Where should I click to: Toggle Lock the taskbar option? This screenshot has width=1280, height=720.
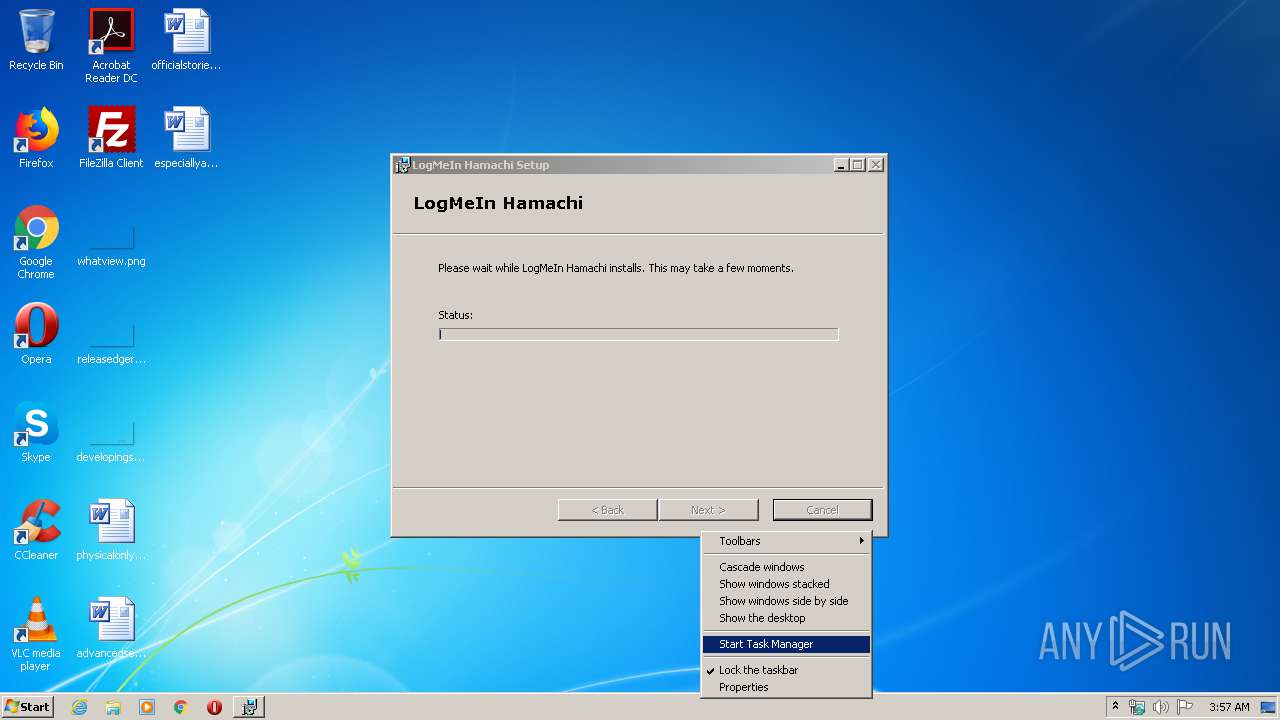pos(786,670)
